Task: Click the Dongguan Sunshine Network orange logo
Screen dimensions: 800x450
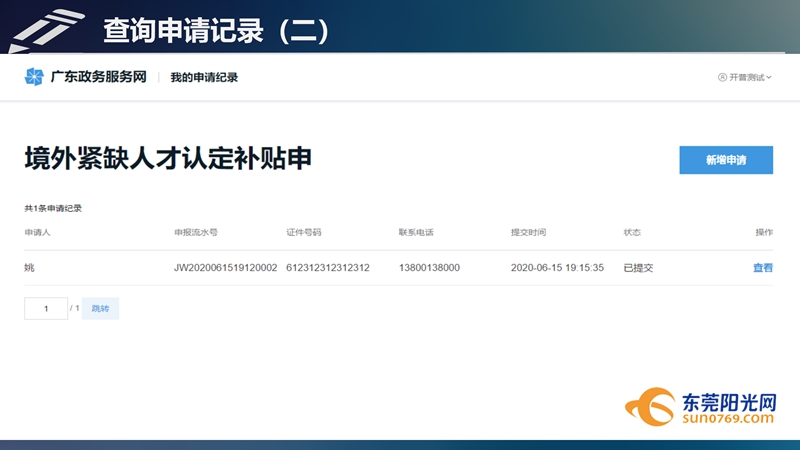Action: pyautogui.click(x=649, y=408)
